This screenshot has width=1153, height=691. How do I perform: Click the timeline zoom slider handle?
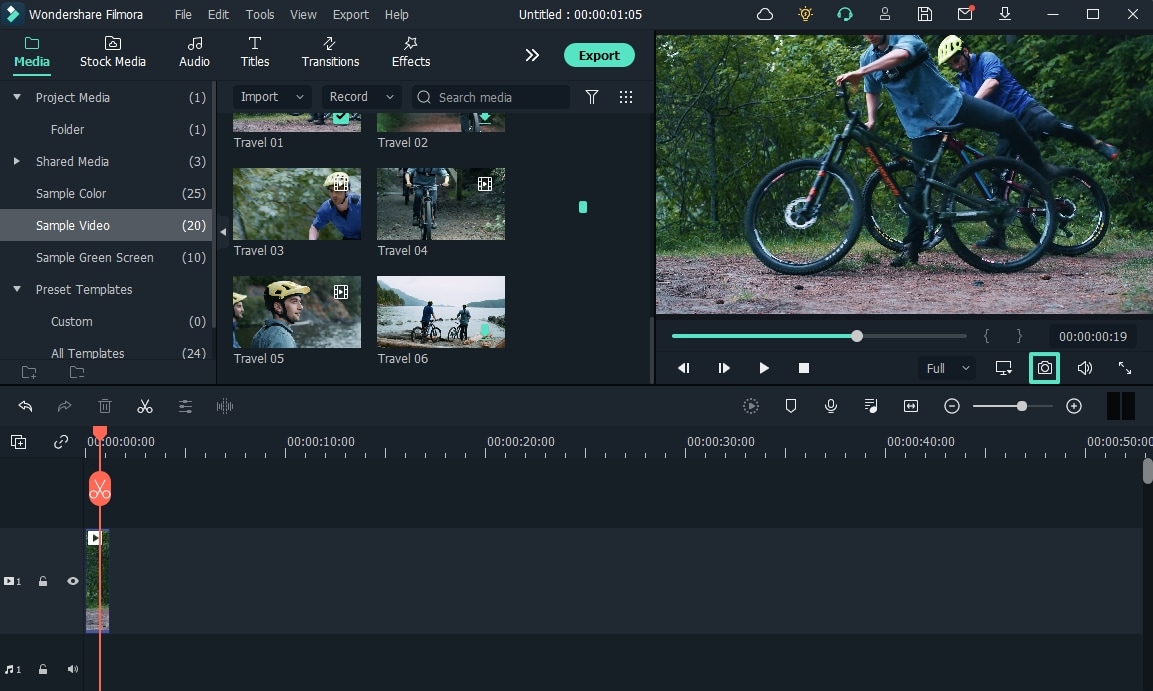pyautogui.click(x=1021, y=406)
